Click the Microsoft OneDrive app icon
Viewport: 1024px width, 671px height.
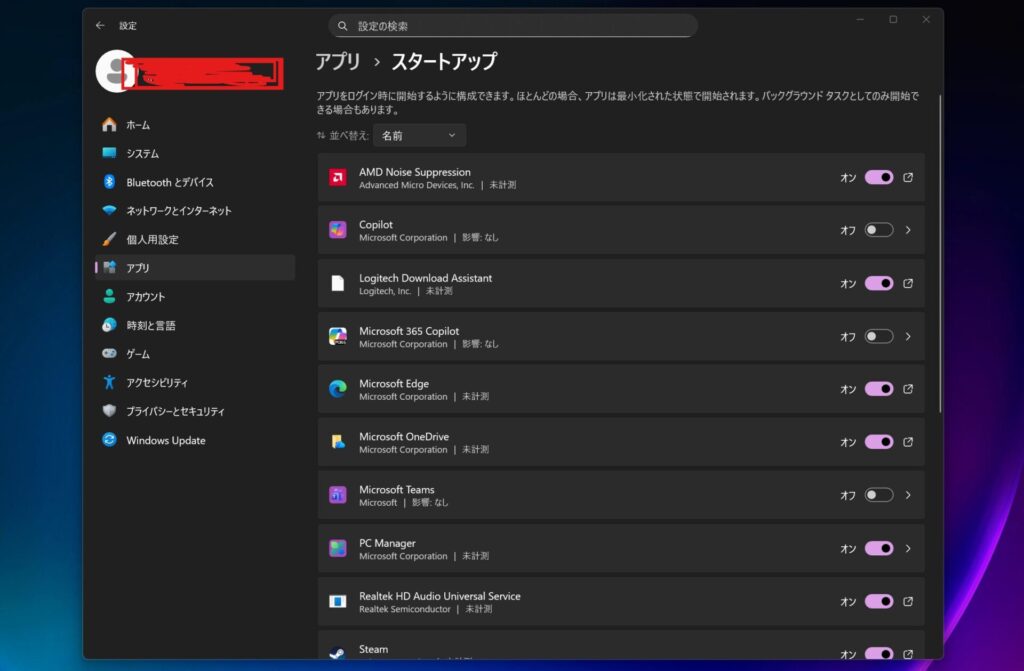tap(337, 442)
